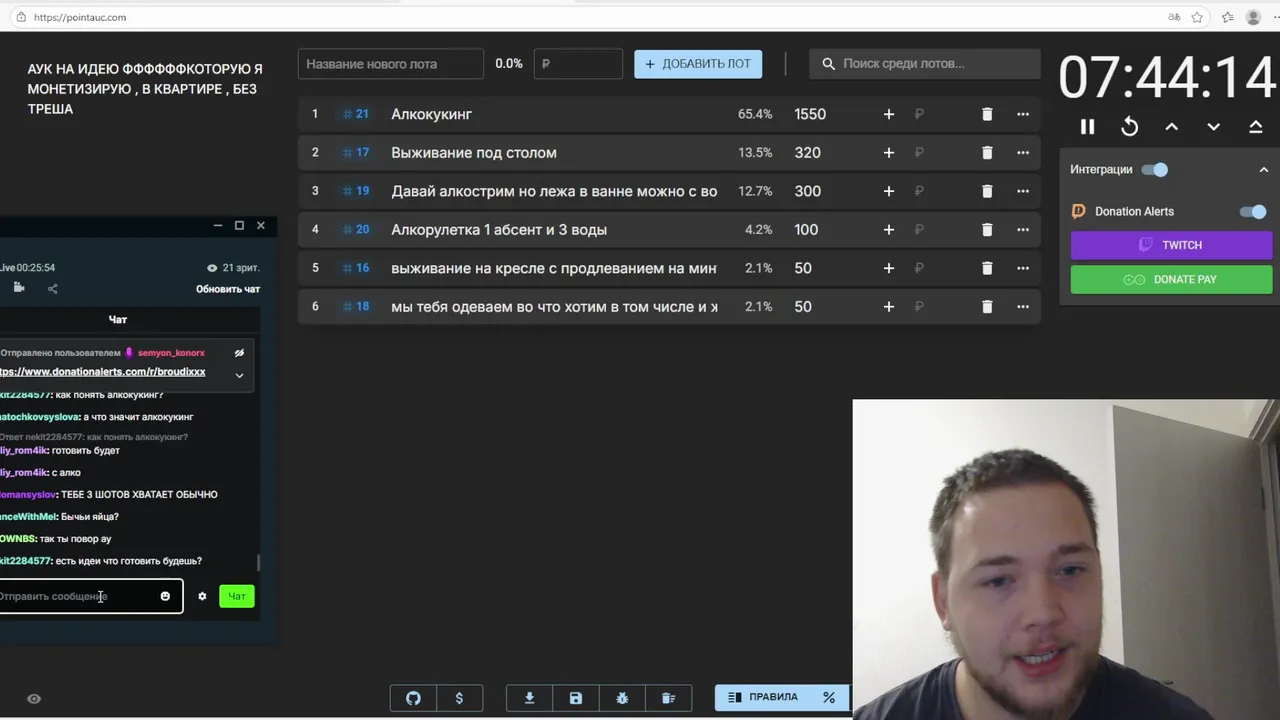This screenshot has width=1280, height=720.
Task: Click the Алкокукинг lot name
Action: 431,114
